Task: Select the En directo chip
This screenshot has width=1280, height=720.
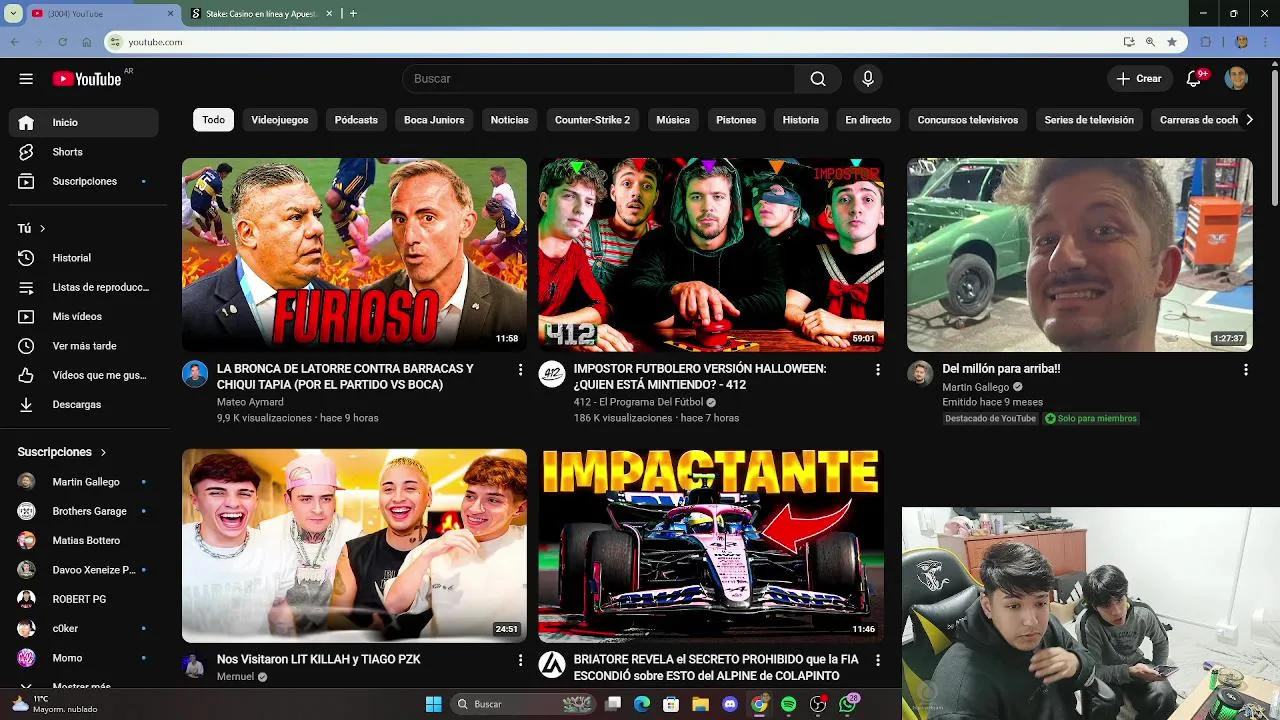Action: click(x=868, y=120)
